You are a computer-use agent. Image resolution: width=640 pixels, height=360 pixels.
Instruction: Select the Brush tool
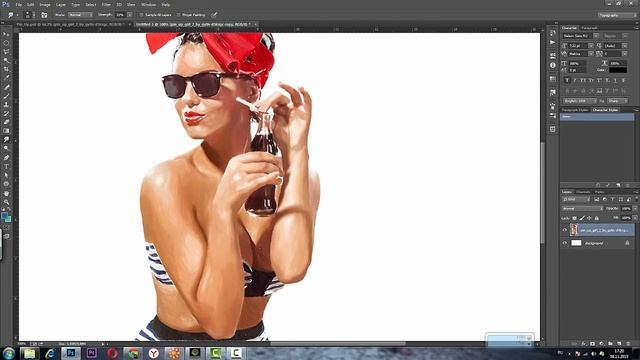tap(6, 96)
